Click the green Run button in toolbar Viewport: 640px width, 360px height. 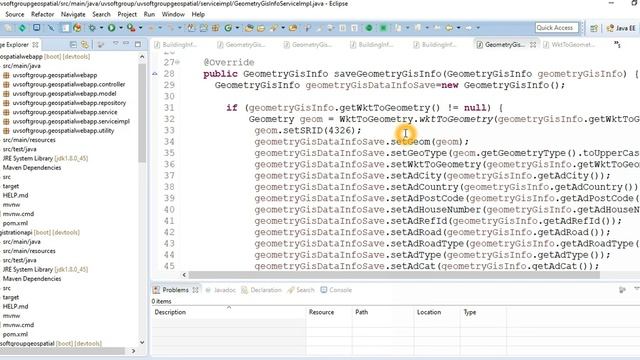111,28
